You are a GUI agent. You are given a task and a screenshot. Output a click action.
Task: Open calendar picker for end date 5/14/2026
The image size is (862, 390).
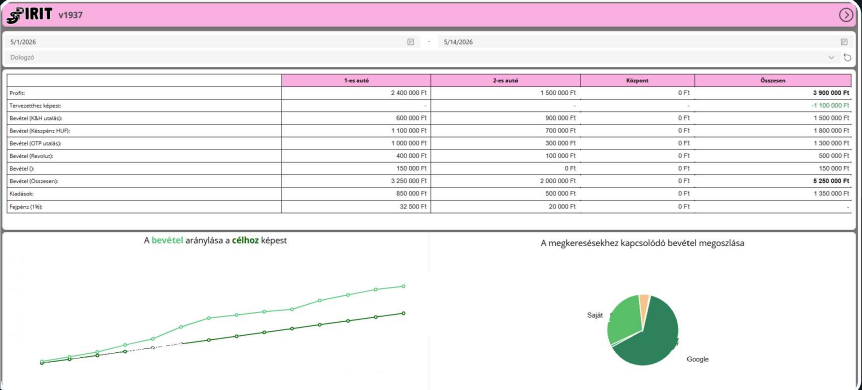[x=844, y=42]
